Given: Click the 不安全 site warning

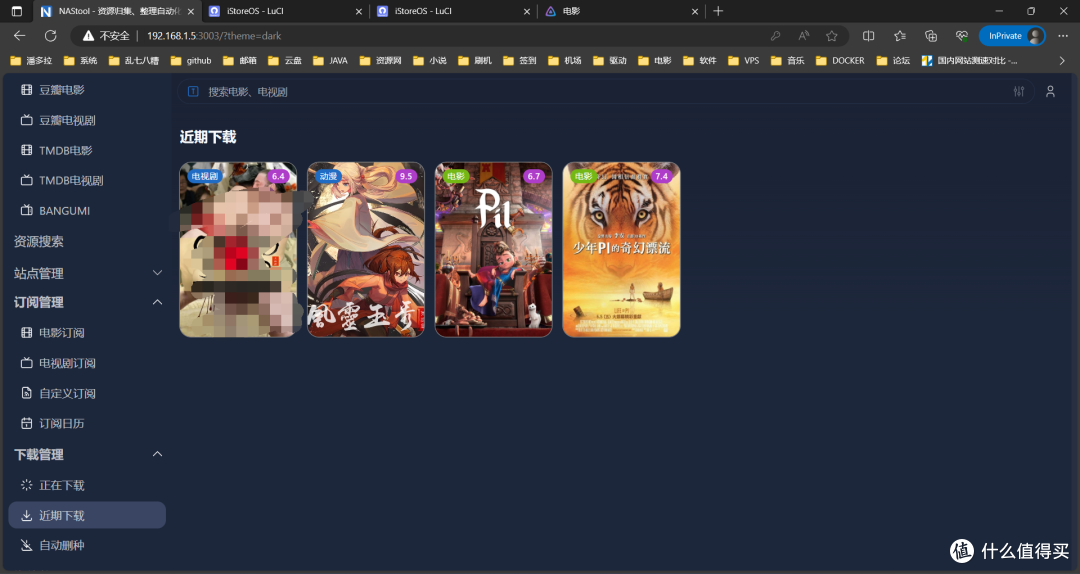Looking at the screenshot, I should (106, 36).
